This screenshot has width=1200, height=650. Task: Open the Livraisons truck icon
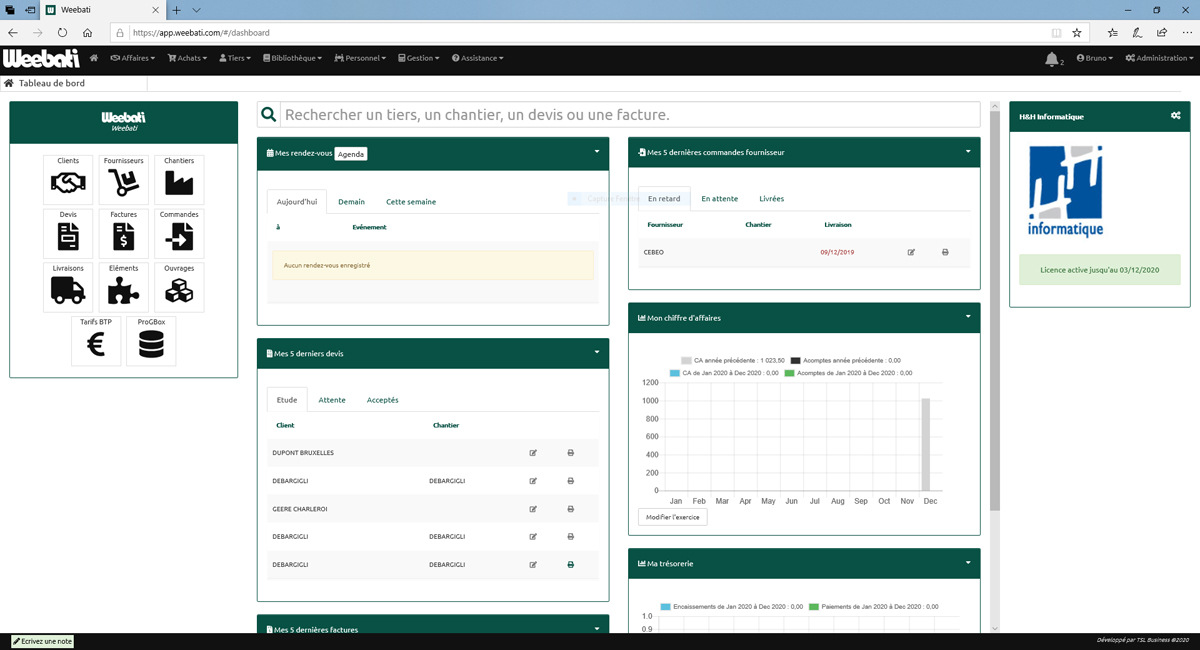68,290
